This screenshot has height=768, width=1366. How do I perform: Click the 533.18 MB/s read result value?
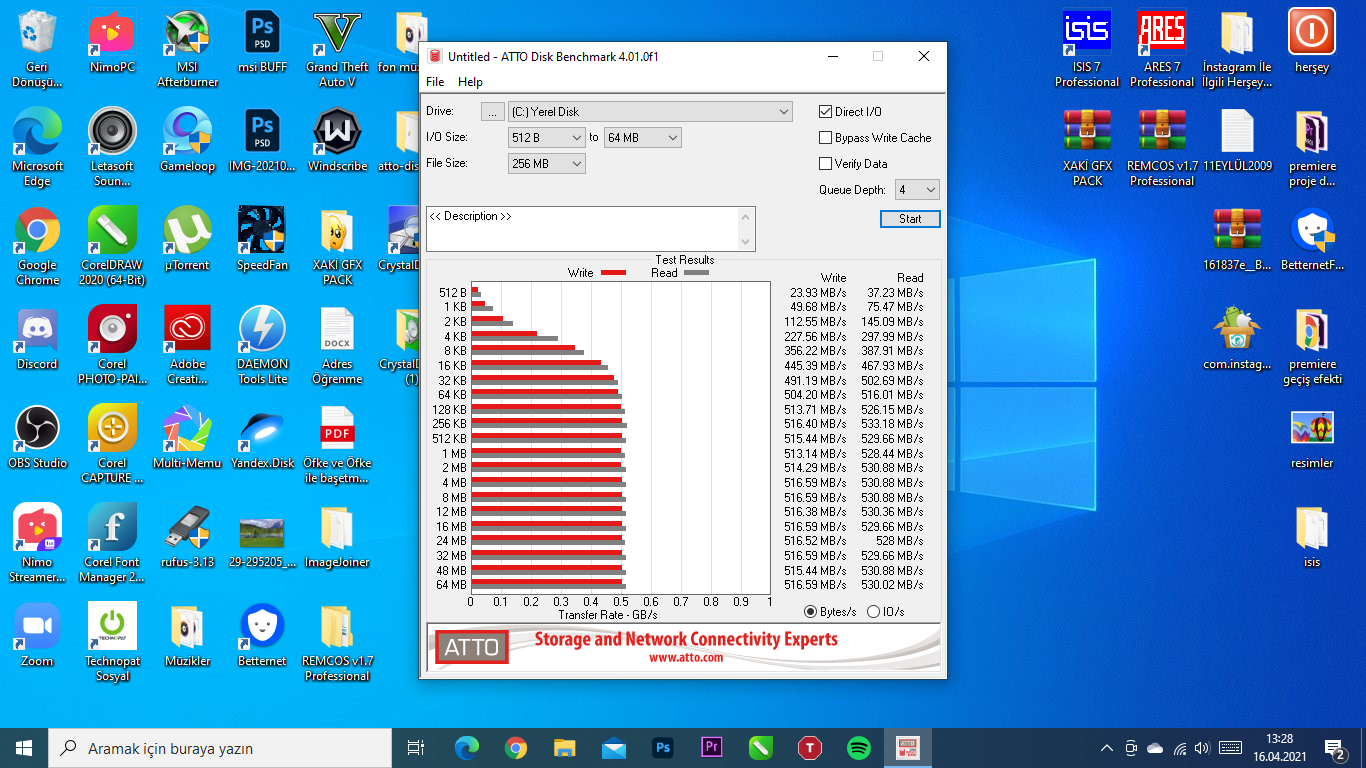click(x=892, y=424)
